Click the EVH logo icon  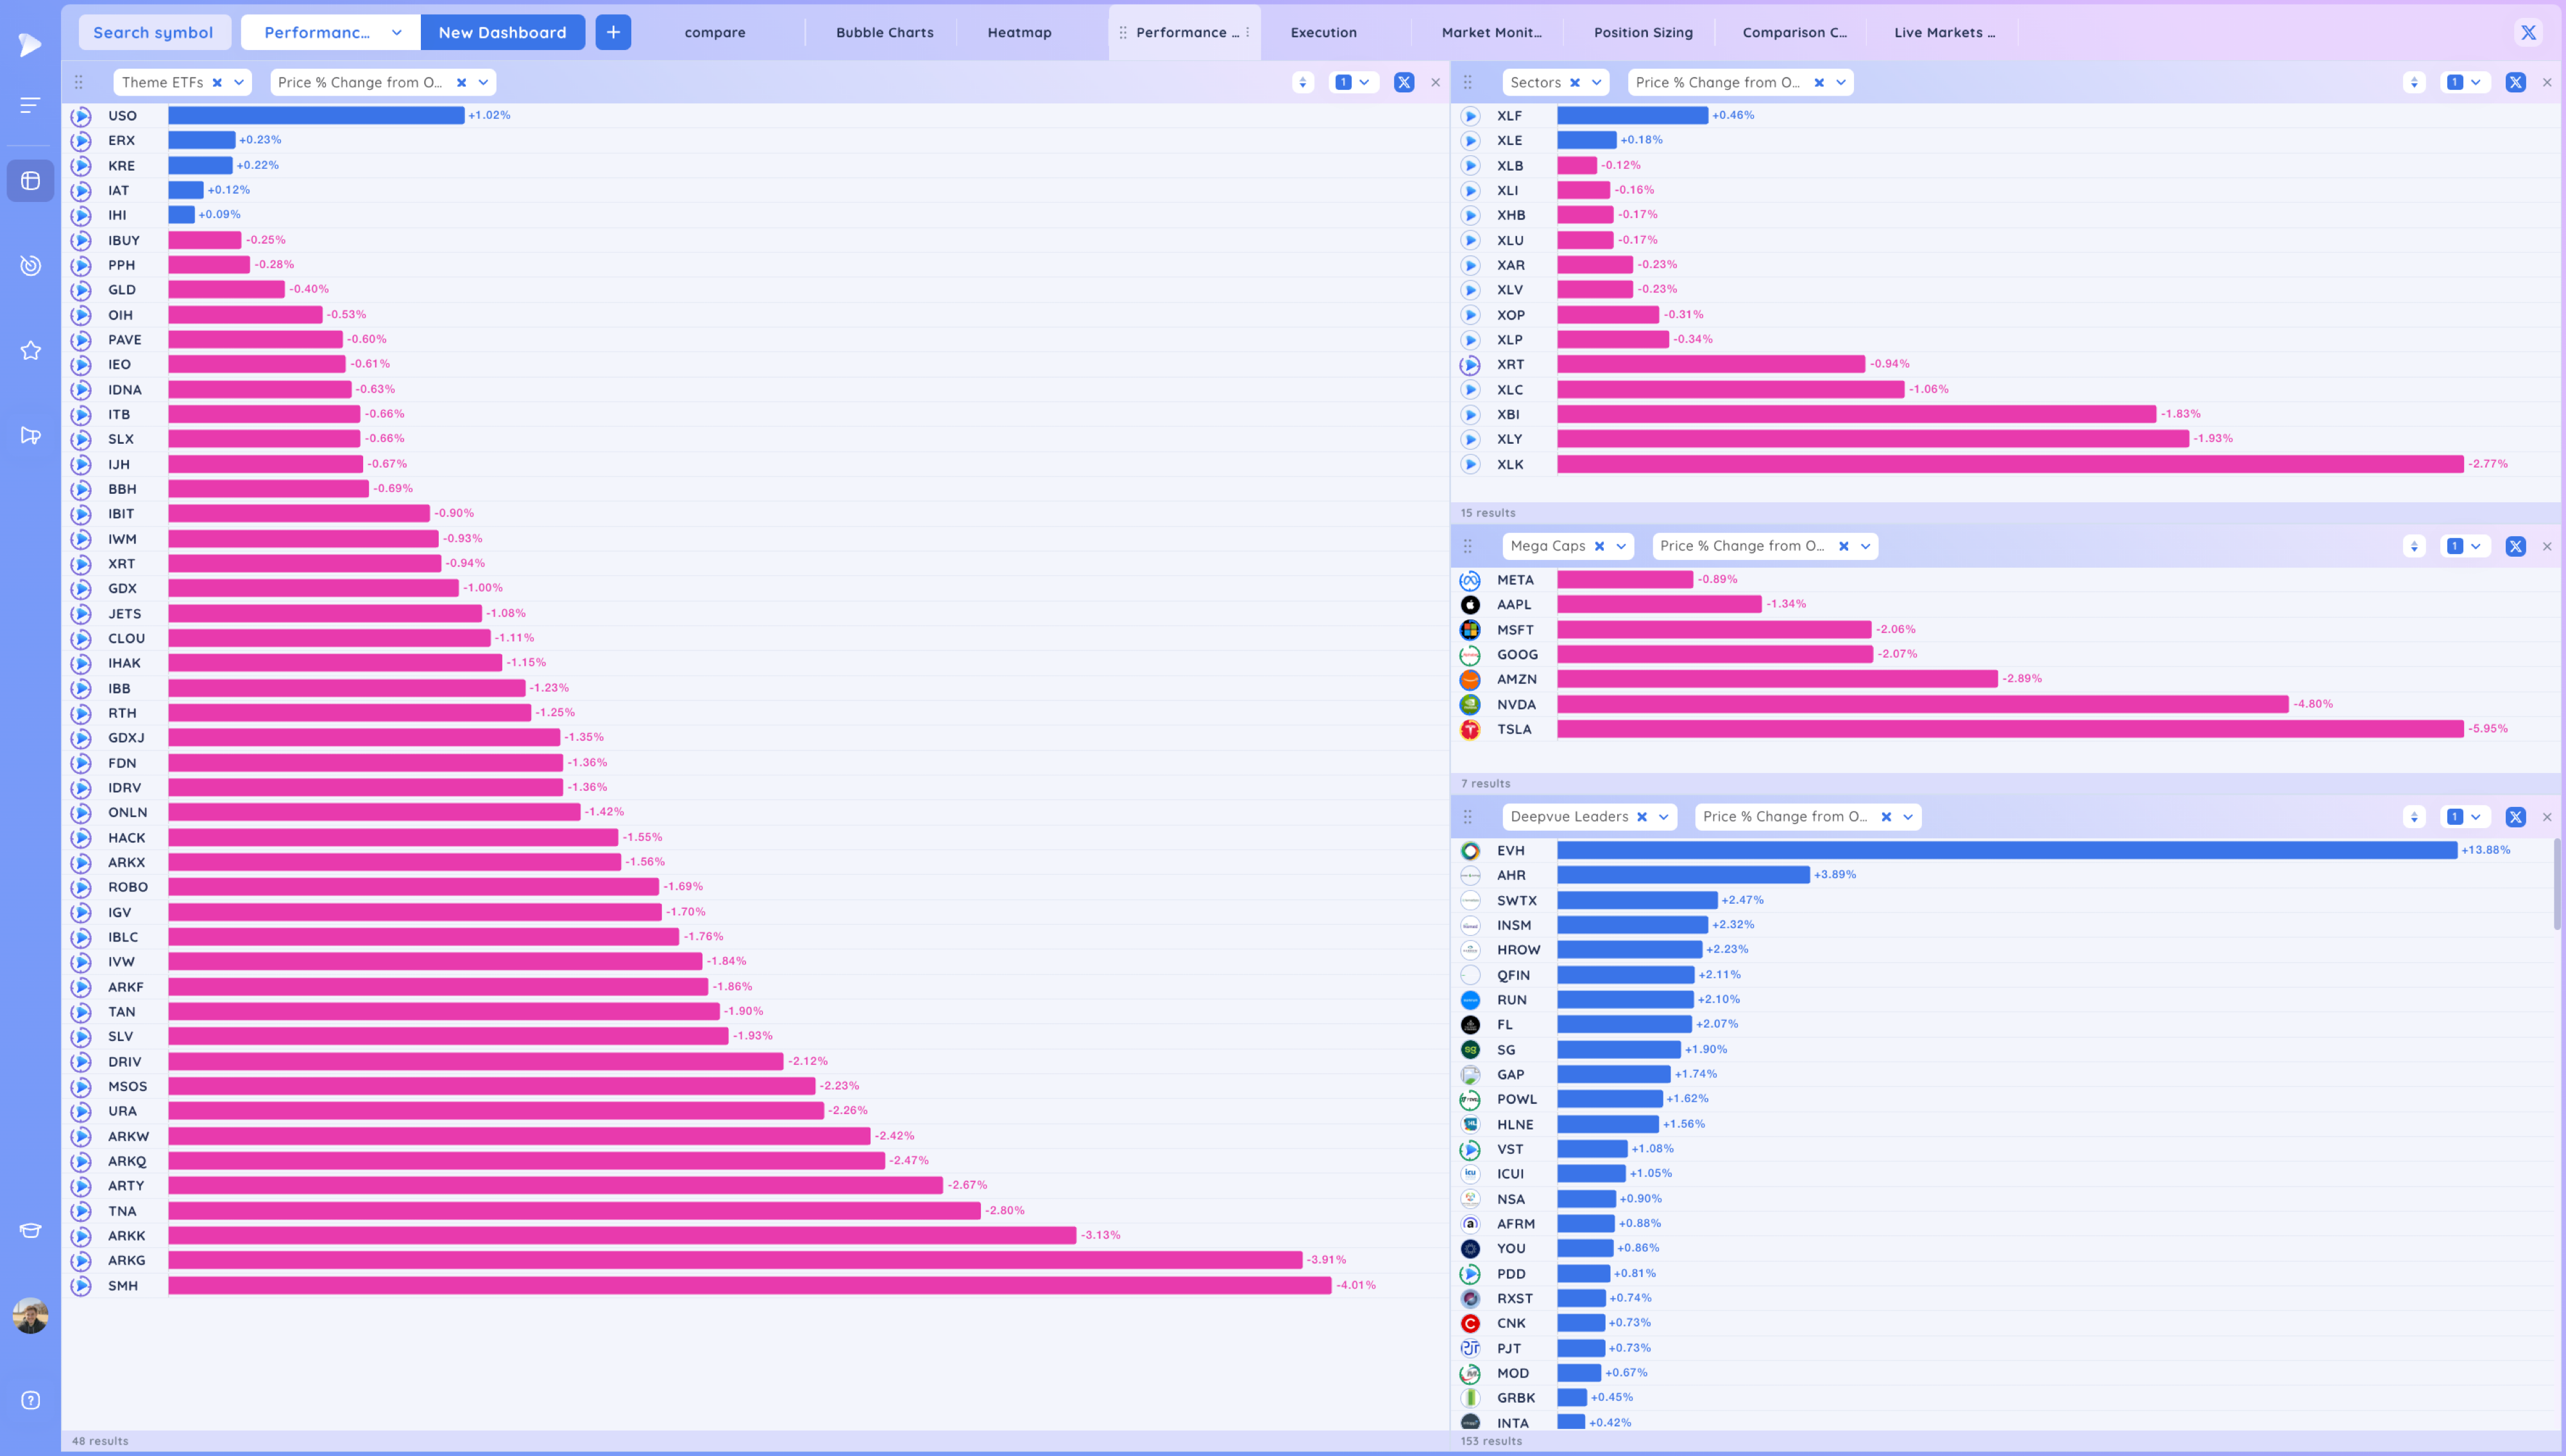click(1470, 851)
